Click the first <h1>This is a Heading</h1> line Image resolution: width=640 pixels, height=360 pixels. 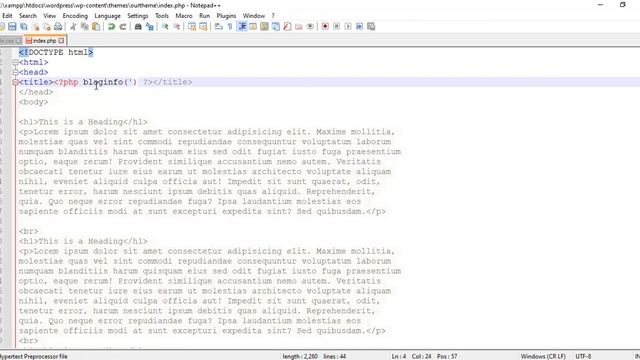[83, 122]
